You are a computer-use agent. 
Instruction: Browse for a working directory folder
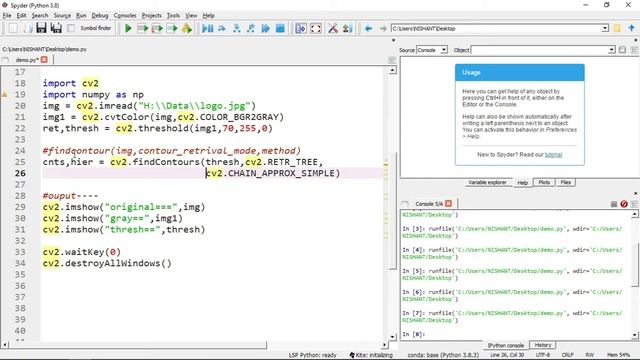coord(617,29)
